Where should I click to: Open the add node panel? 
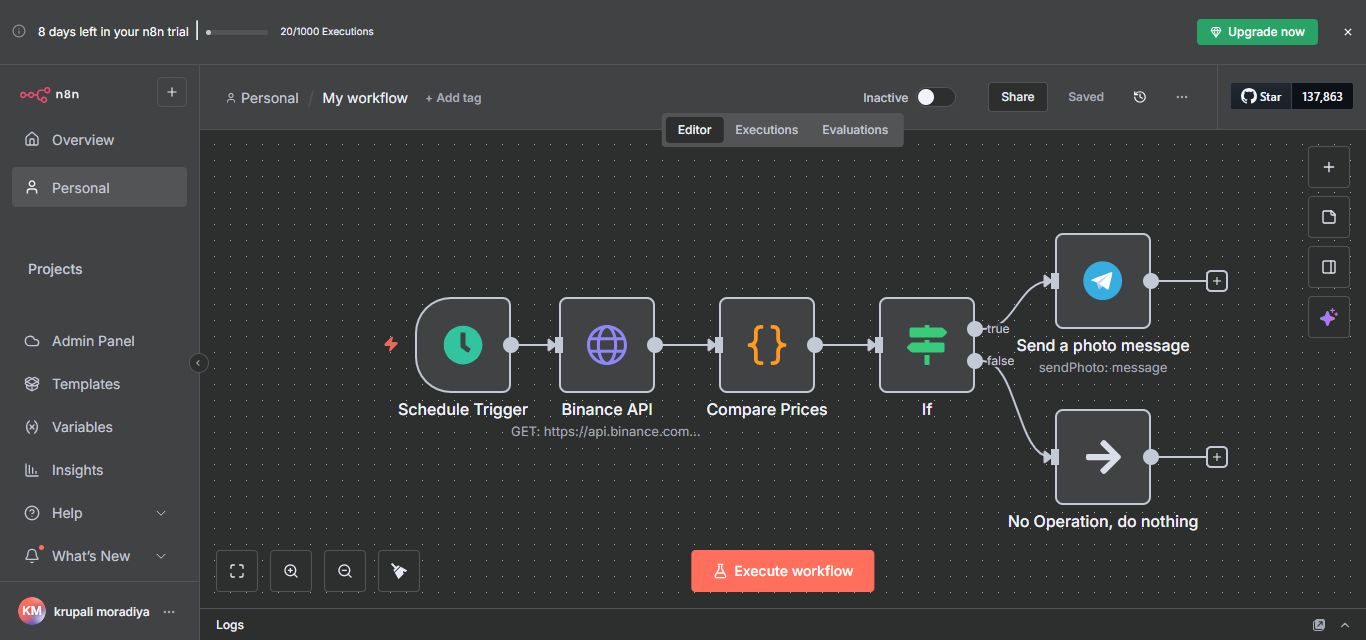click(x=1329, y=166)
